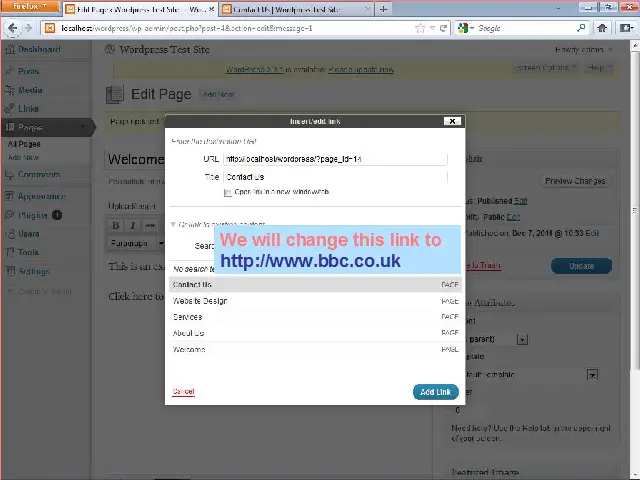Toggle the Italic editor toolbar button

click(x=132, y=225)
